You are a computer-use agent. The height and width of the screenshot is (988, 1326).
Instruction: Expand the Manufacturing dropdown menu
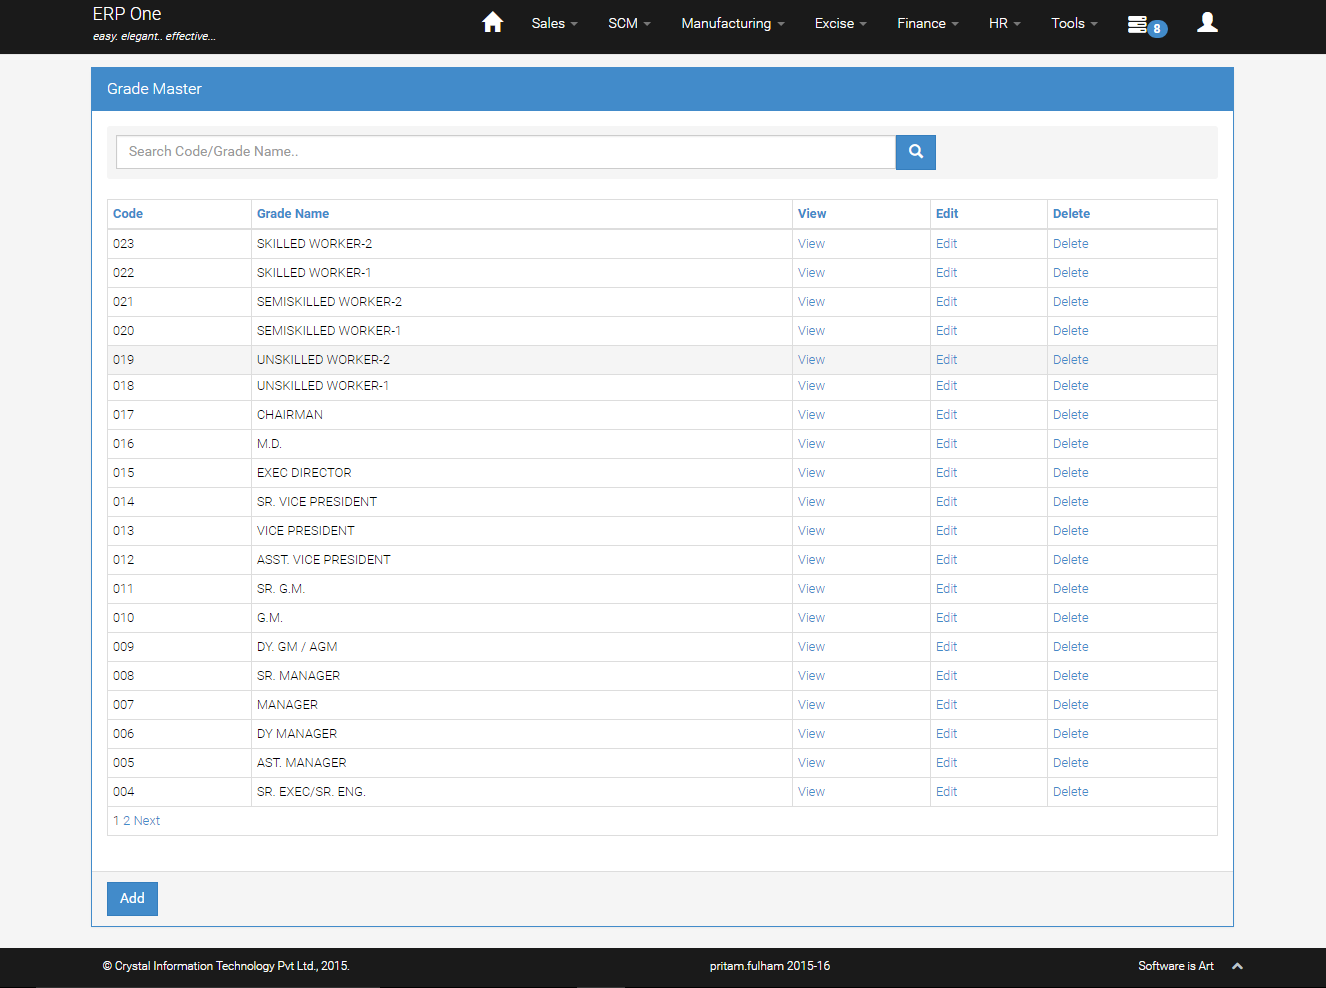pyautogui.click(x=732, y=23)
